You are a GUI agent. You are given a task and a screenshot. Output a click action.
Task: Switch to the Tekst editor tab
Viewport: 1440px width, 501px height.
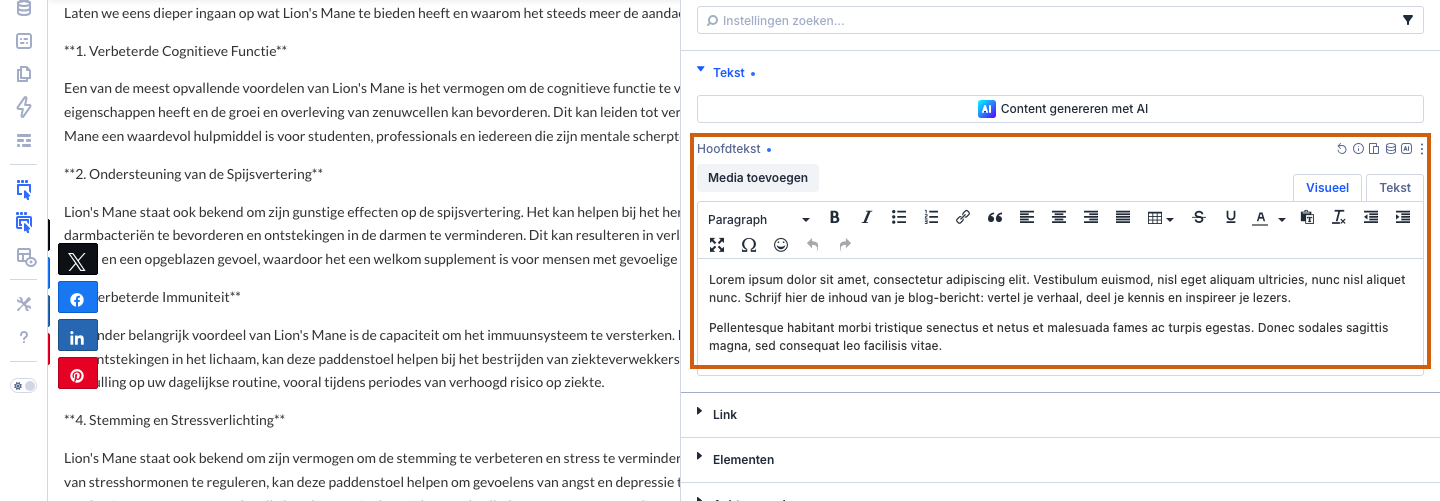[x=1395, y=188]
